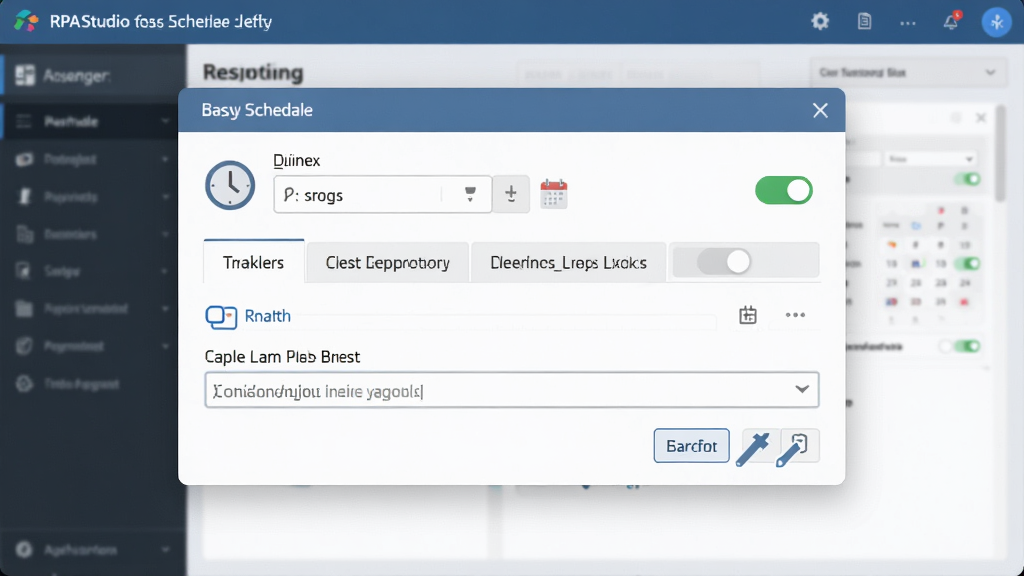Open the three-dot menu in Rnath row
1024x576 pixels.
(x=795, y=315)
